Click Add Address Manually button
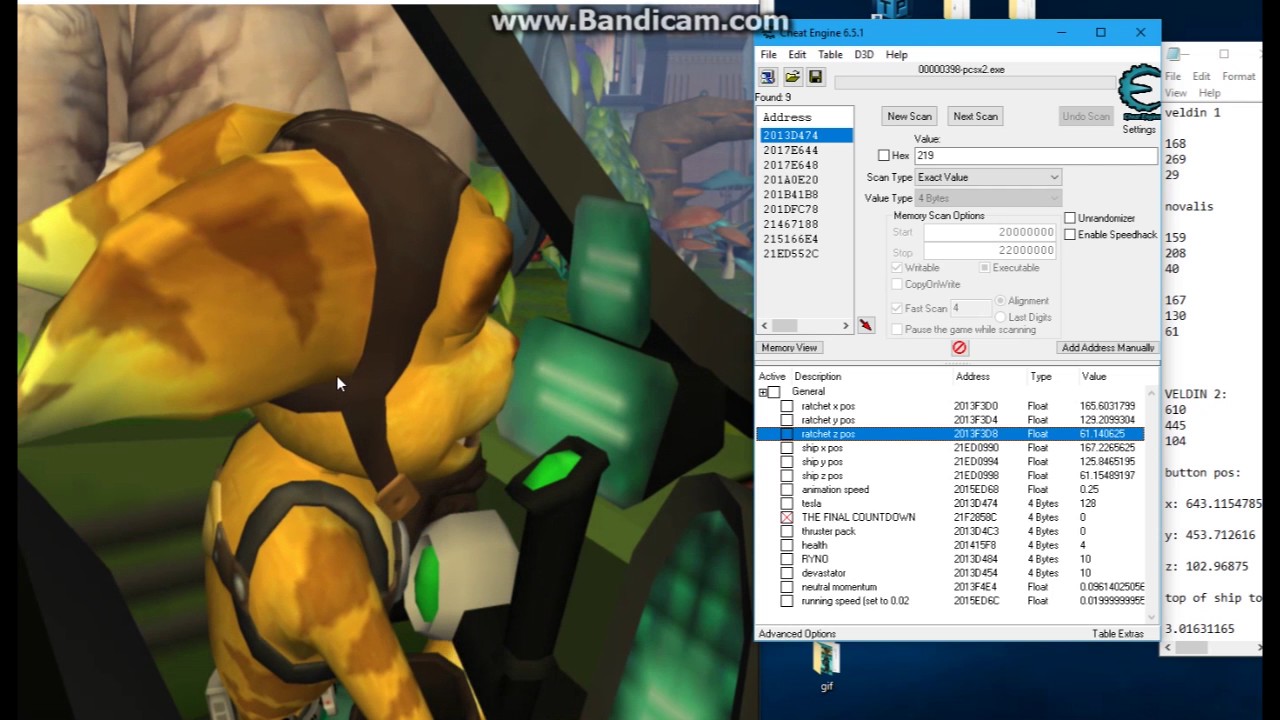This screenshot has height=720, width=1280. point(1108,348)
